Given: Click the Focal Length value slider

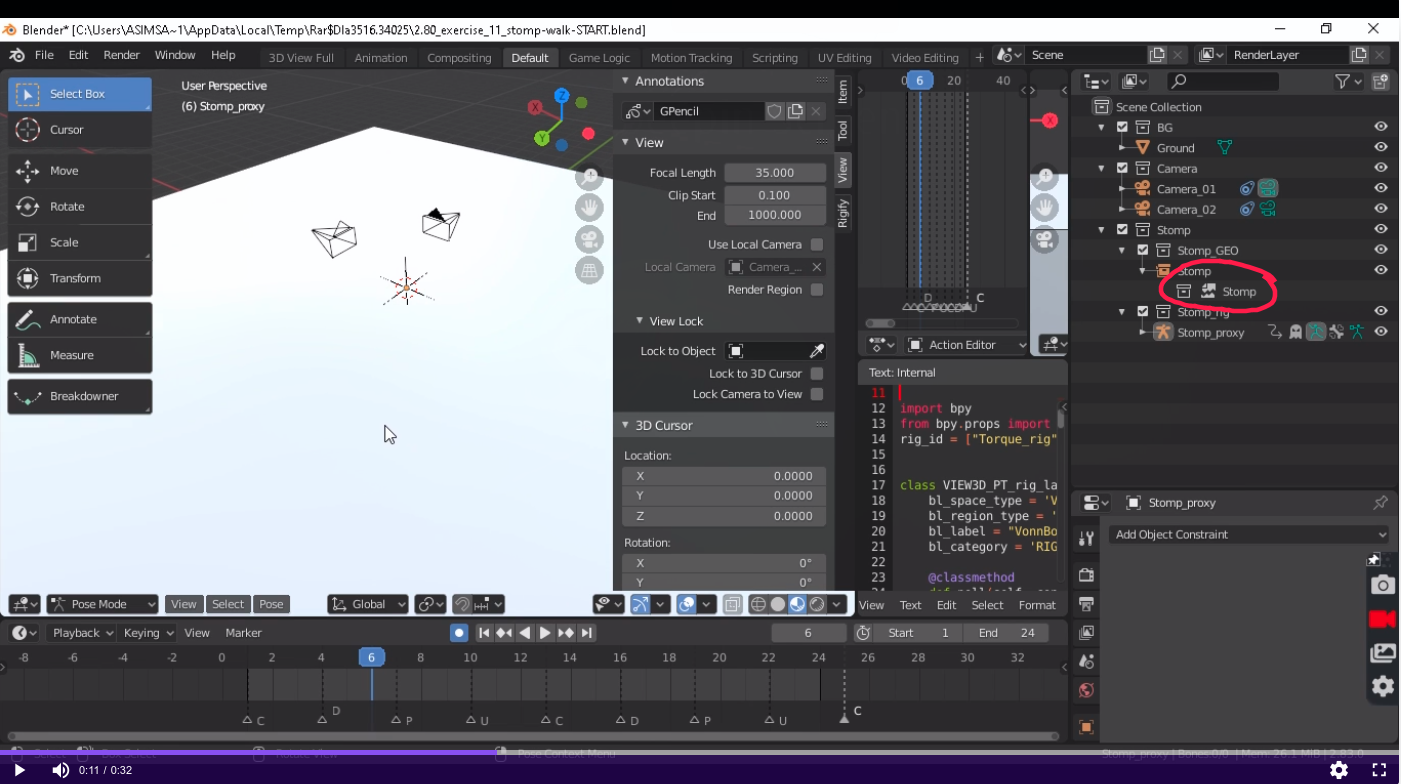Looking at the screenshot, I should [x=776, y=173].
